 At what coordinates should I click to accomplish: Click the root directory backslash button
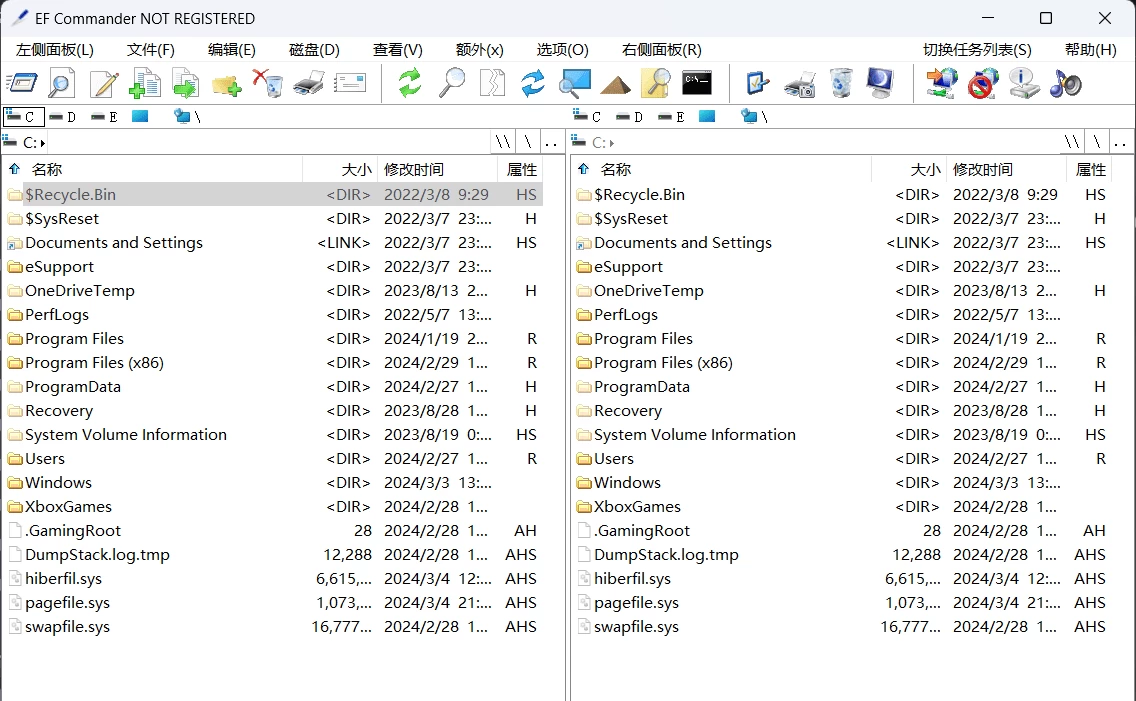click(527, 142)
